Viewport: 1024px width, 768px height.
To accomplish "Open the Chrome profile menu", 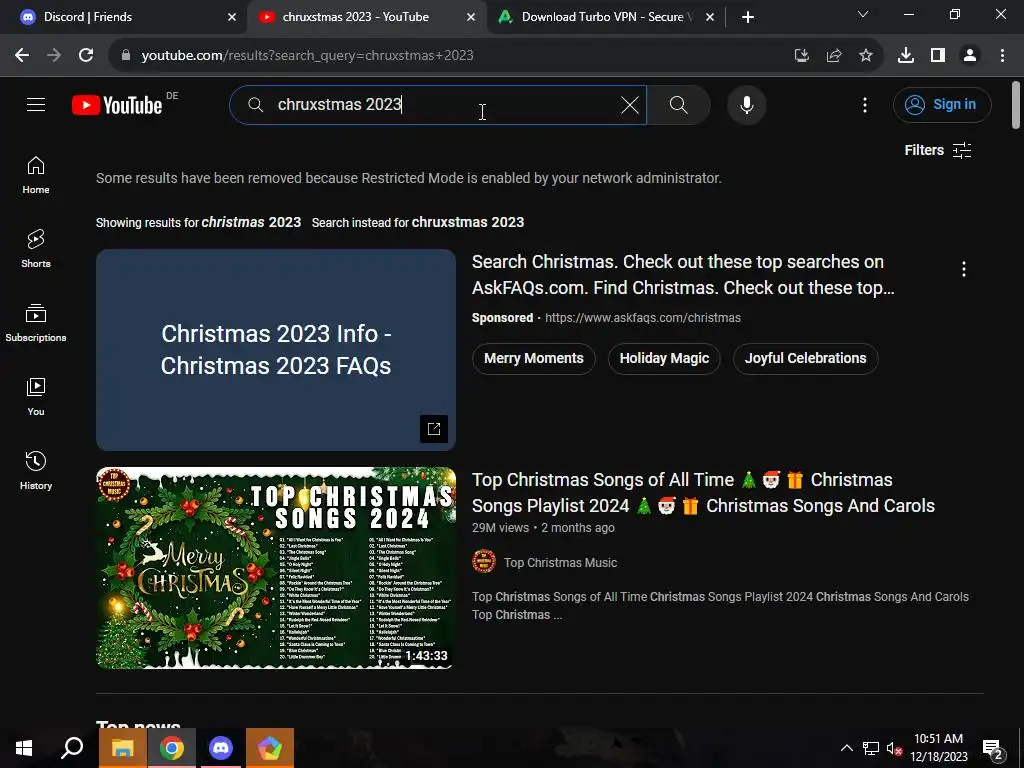I will (970, 56).
